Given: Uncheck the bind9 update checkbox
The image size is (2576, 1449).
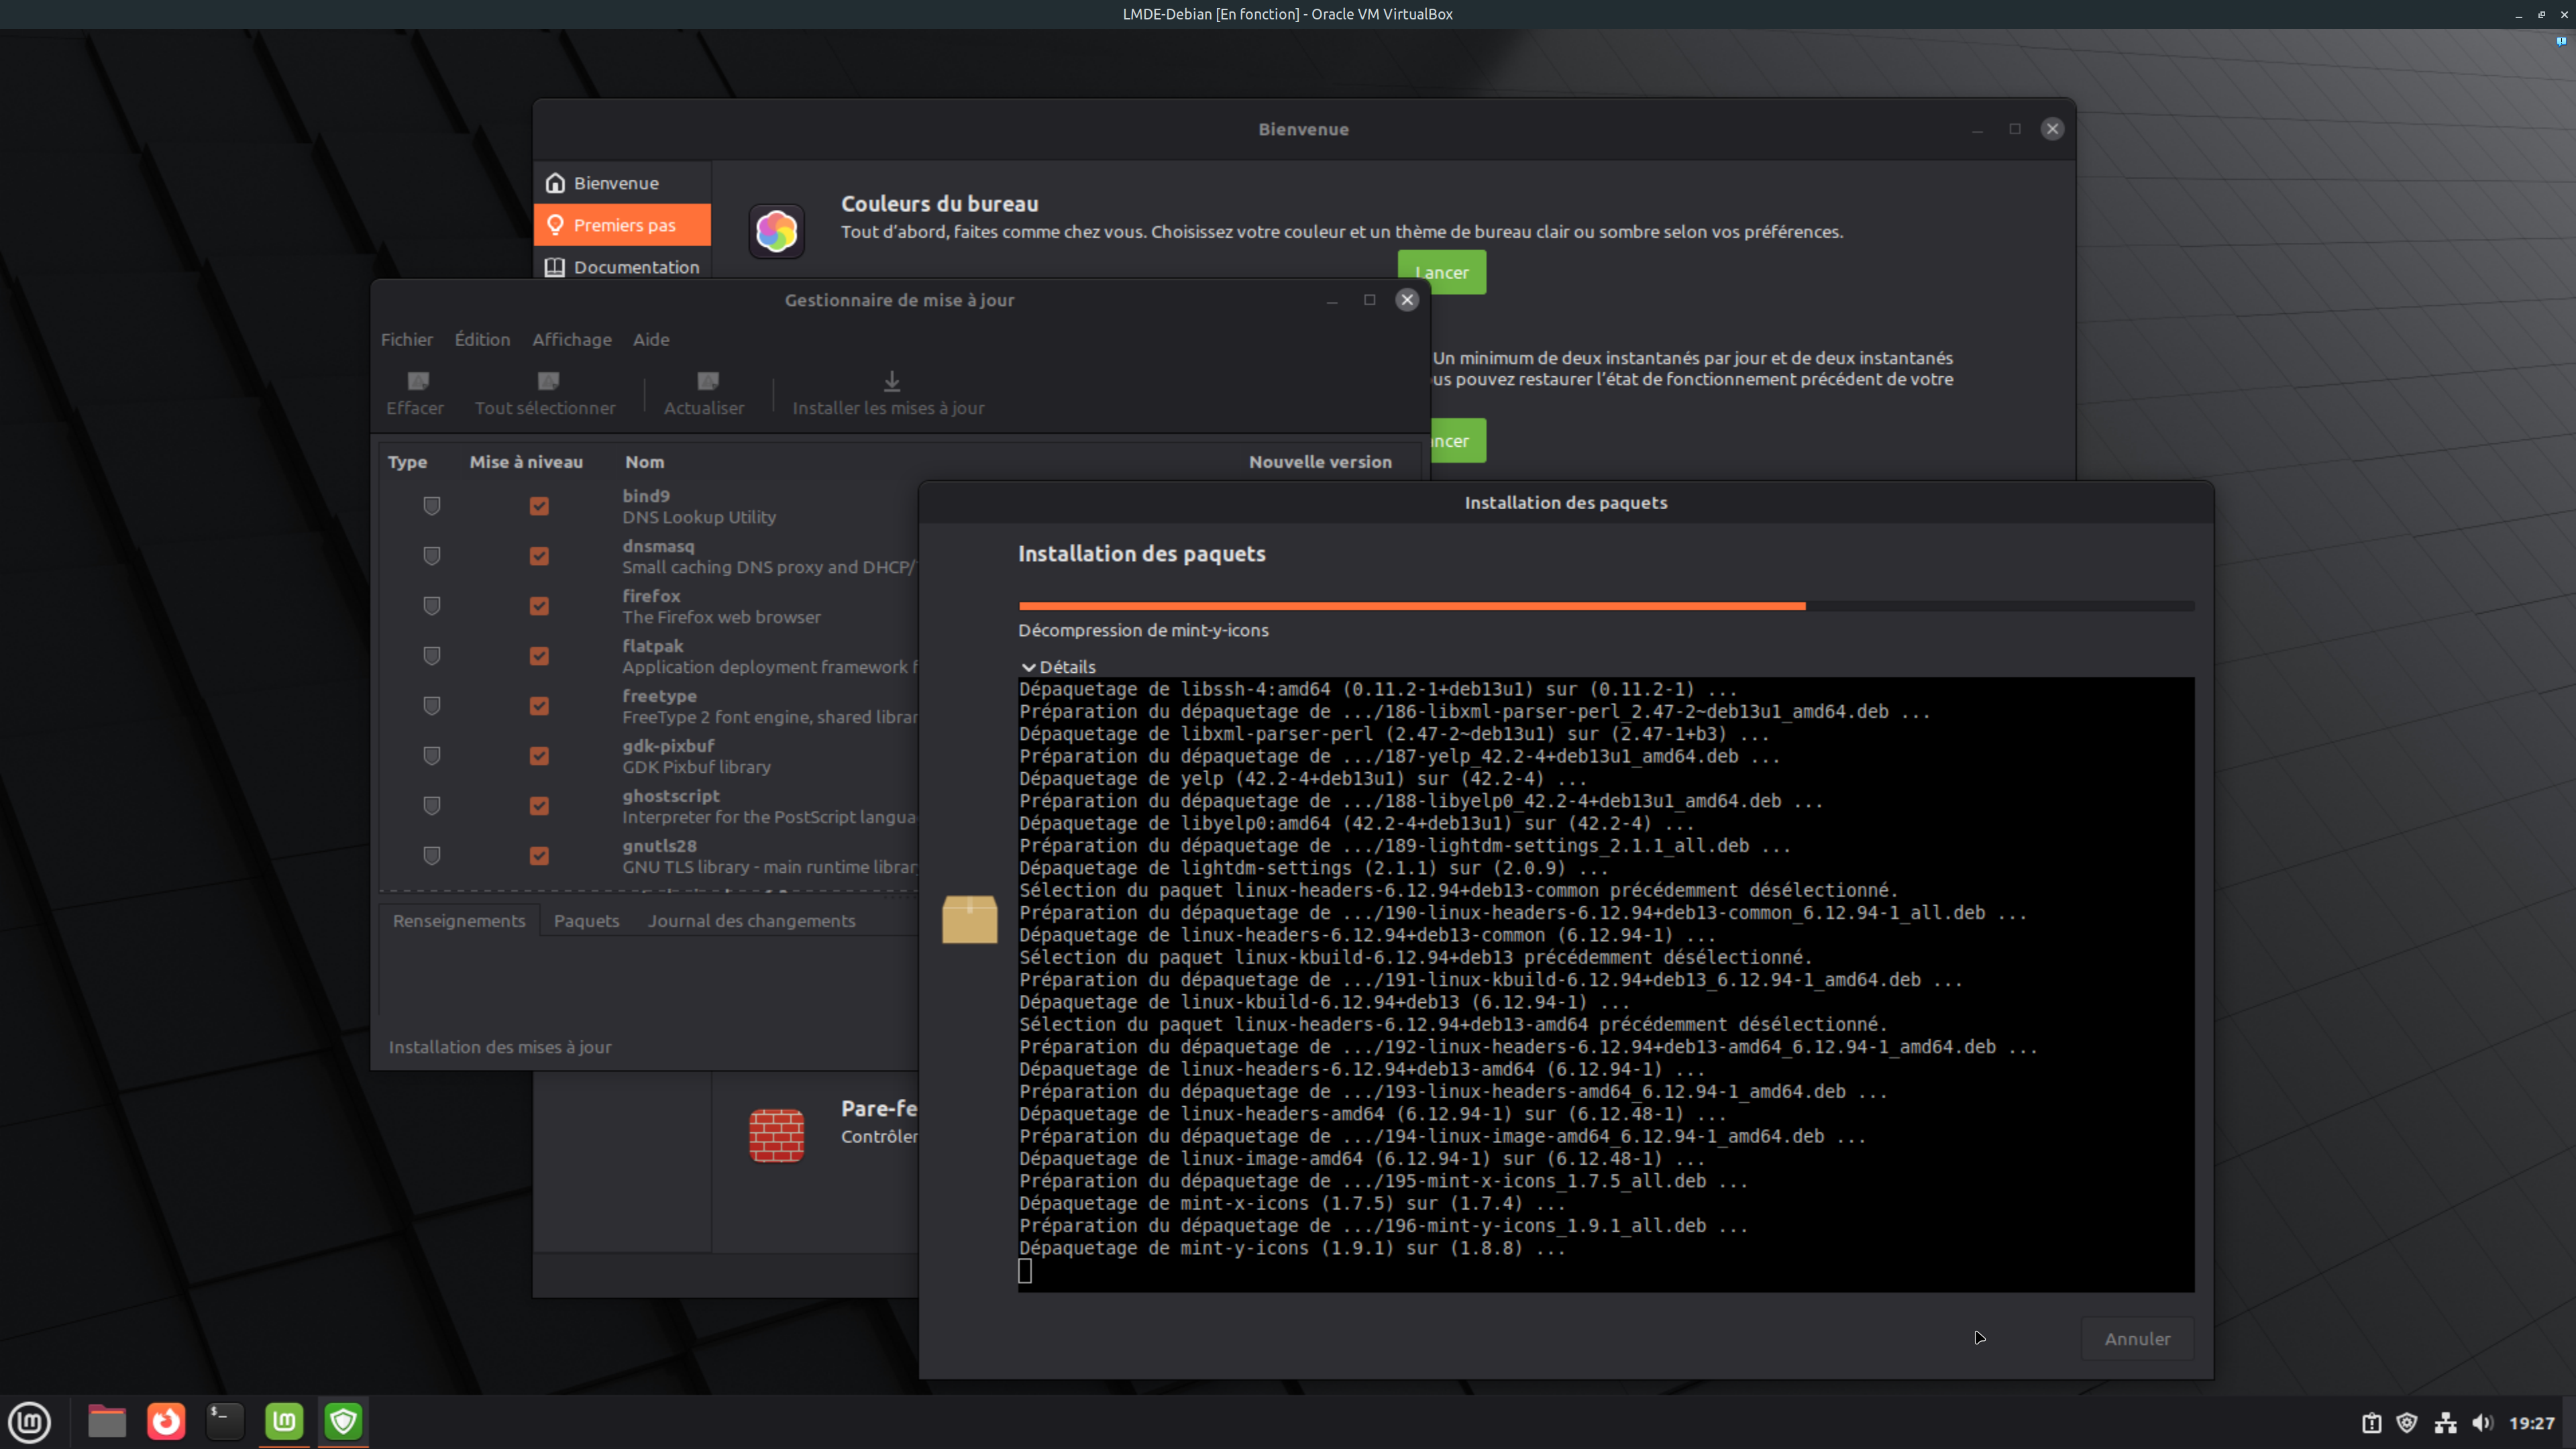Looking at the screenshot, I should 539,506.
